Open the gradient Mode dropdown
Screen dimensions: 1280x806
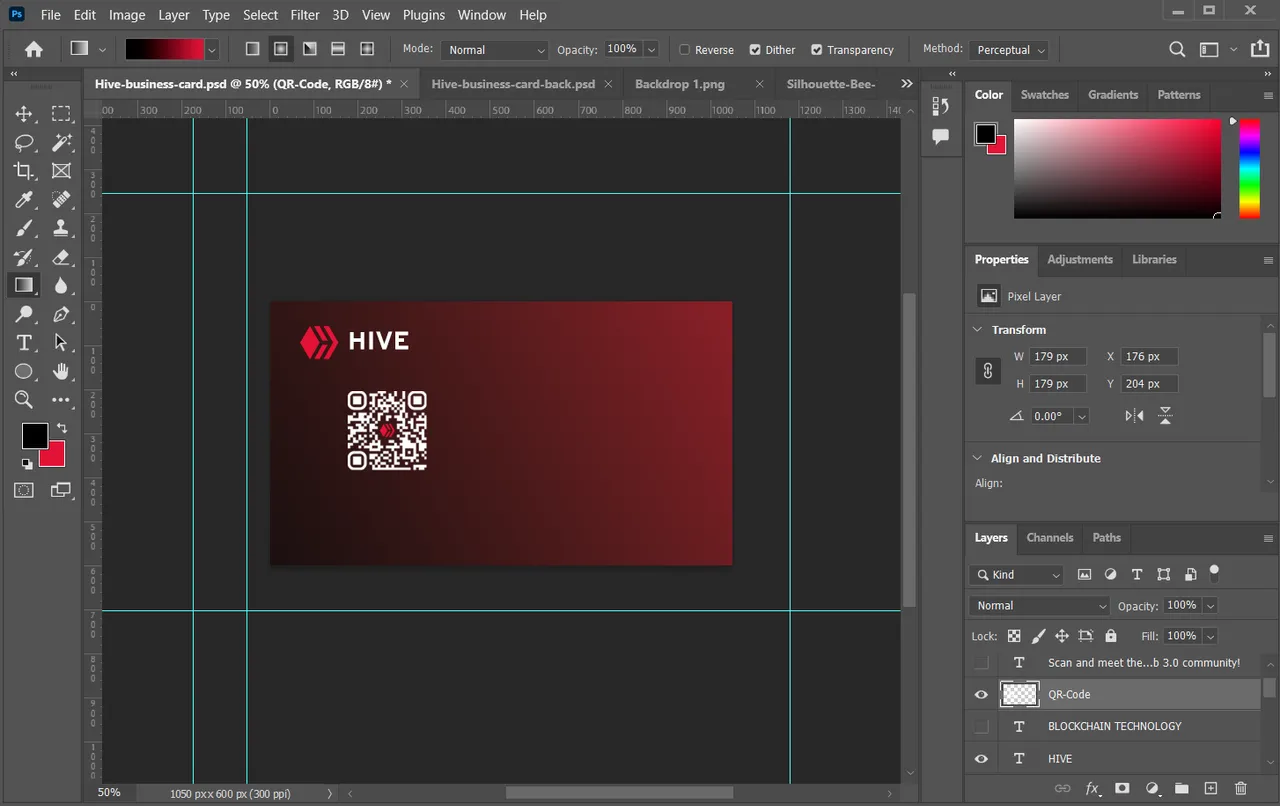click(494, 50)
